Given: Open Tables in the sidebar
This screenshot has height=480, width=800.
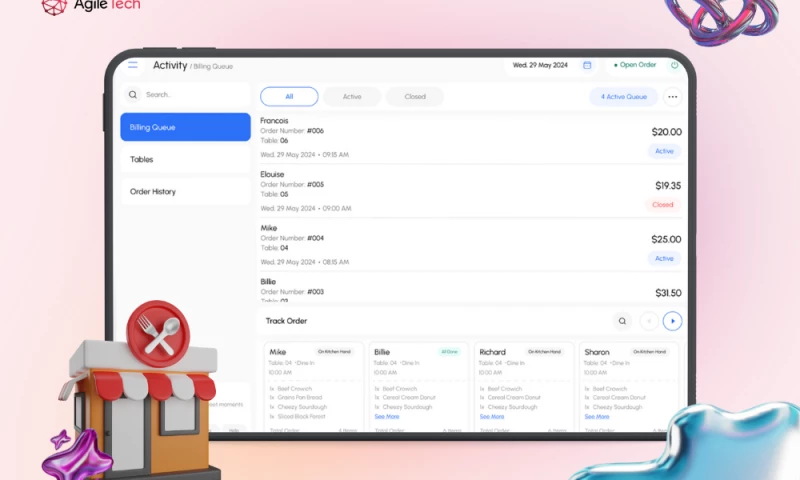Looking at the screenshot, I should 142,159.
